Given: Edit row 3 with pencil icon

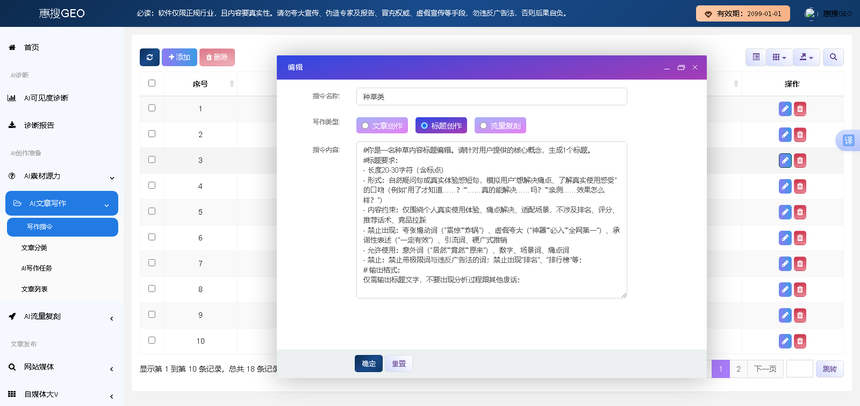Looking at the screenshot, I should 785,160.
